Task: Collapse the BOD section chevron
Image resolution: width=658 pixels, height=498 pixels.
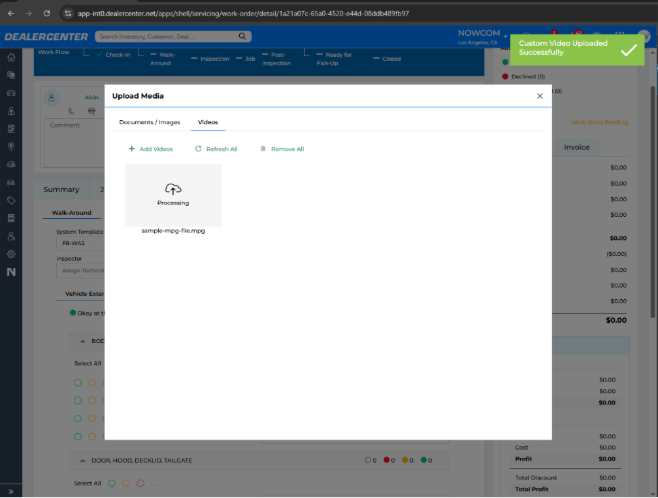Action: click(83, 341)
